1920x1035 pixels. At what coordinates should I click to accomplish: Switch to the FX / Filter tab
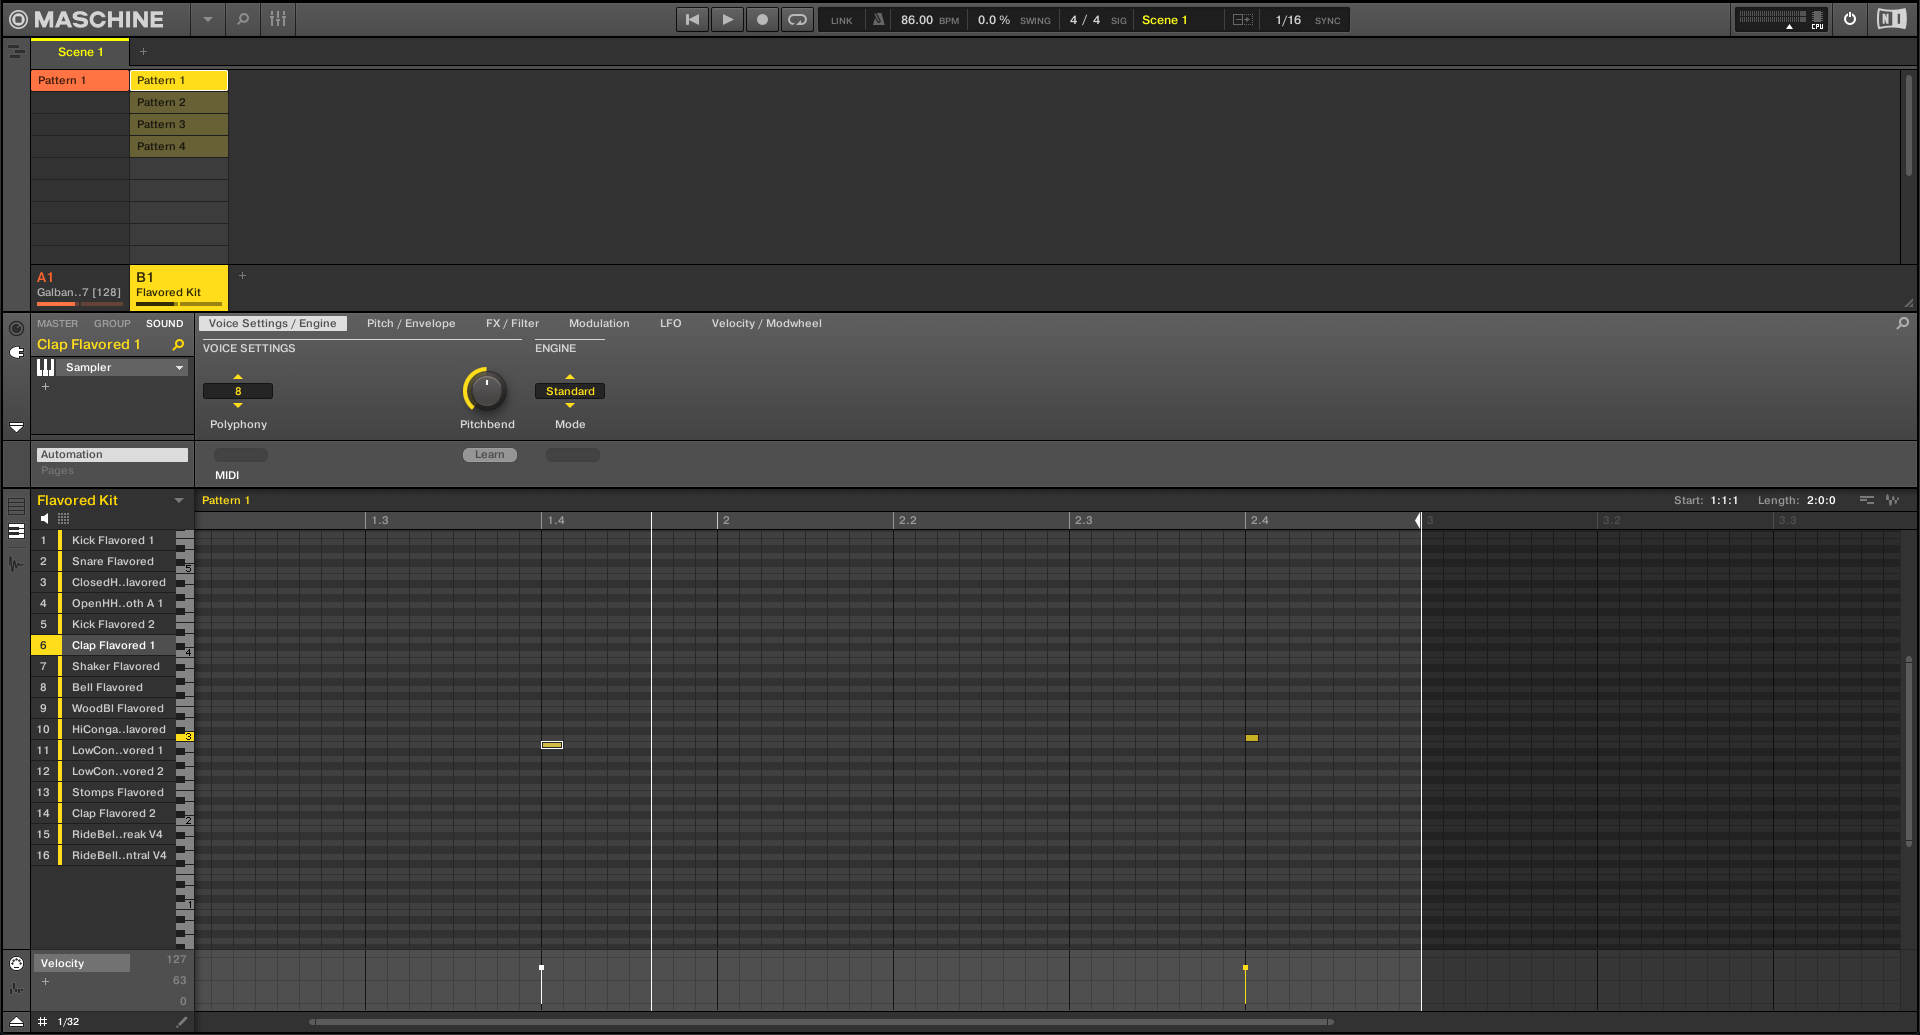512,324
